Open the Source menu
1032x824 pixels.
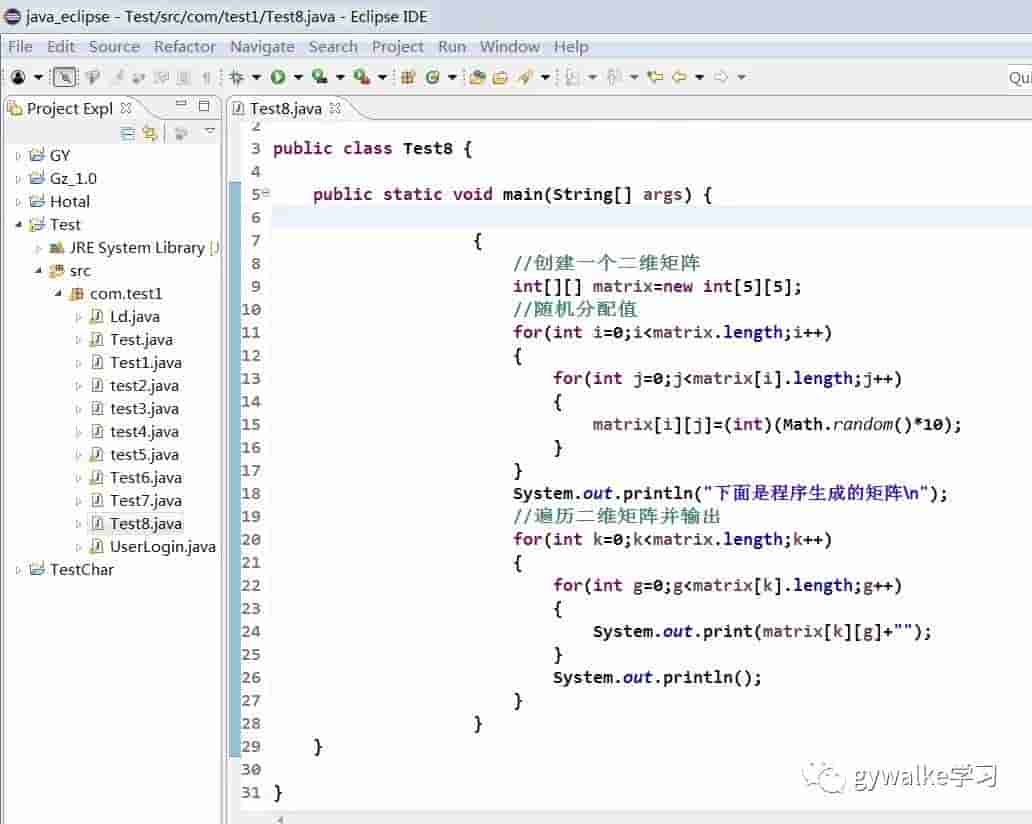pos(115,47)
